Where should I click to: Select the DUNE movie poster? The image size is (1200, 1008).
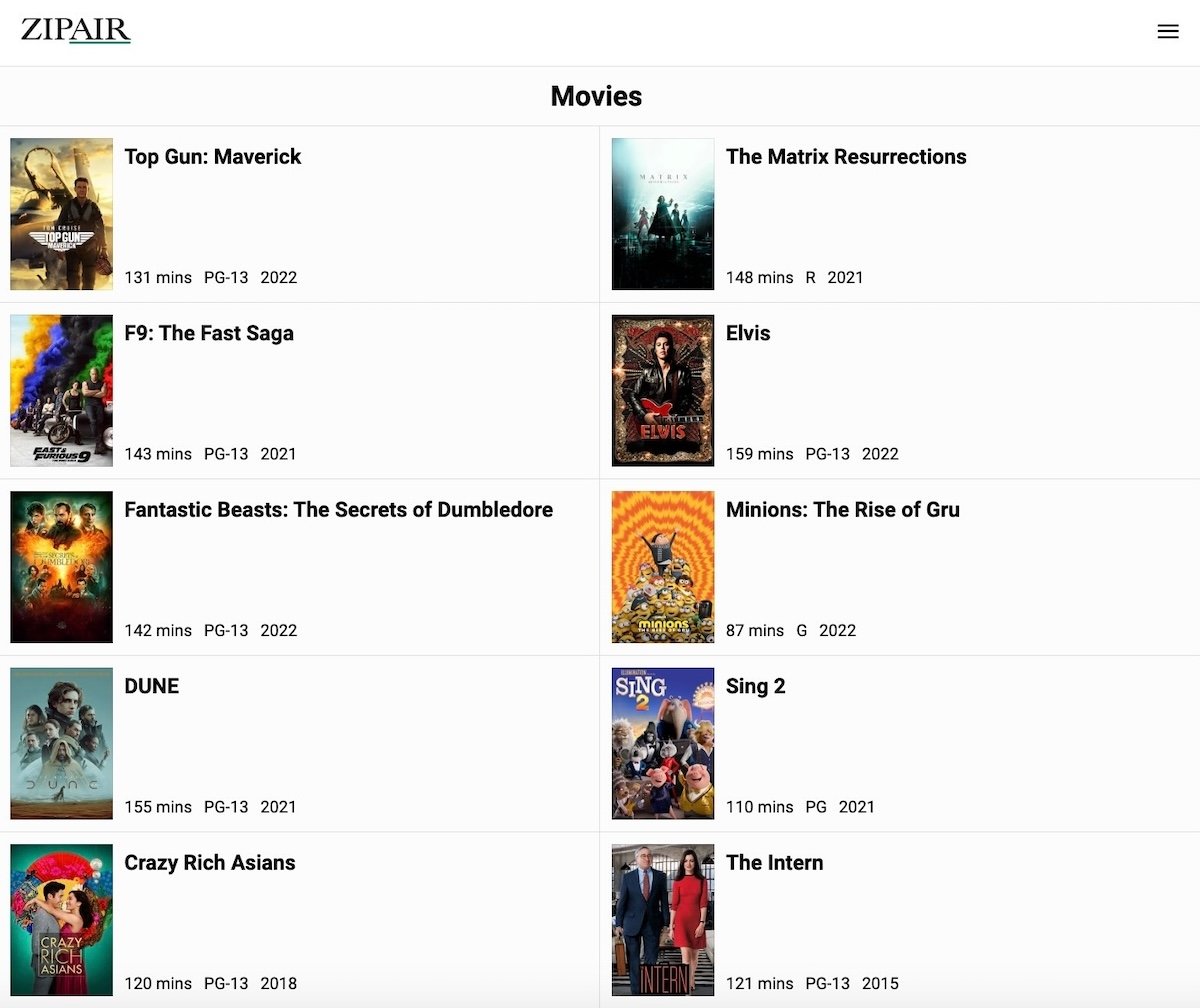(x=62, y=744)
